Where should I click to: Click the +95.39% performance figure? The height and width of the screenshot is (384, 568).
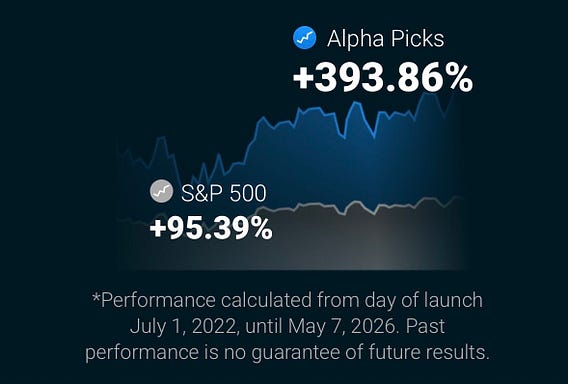tap(211, 228)
